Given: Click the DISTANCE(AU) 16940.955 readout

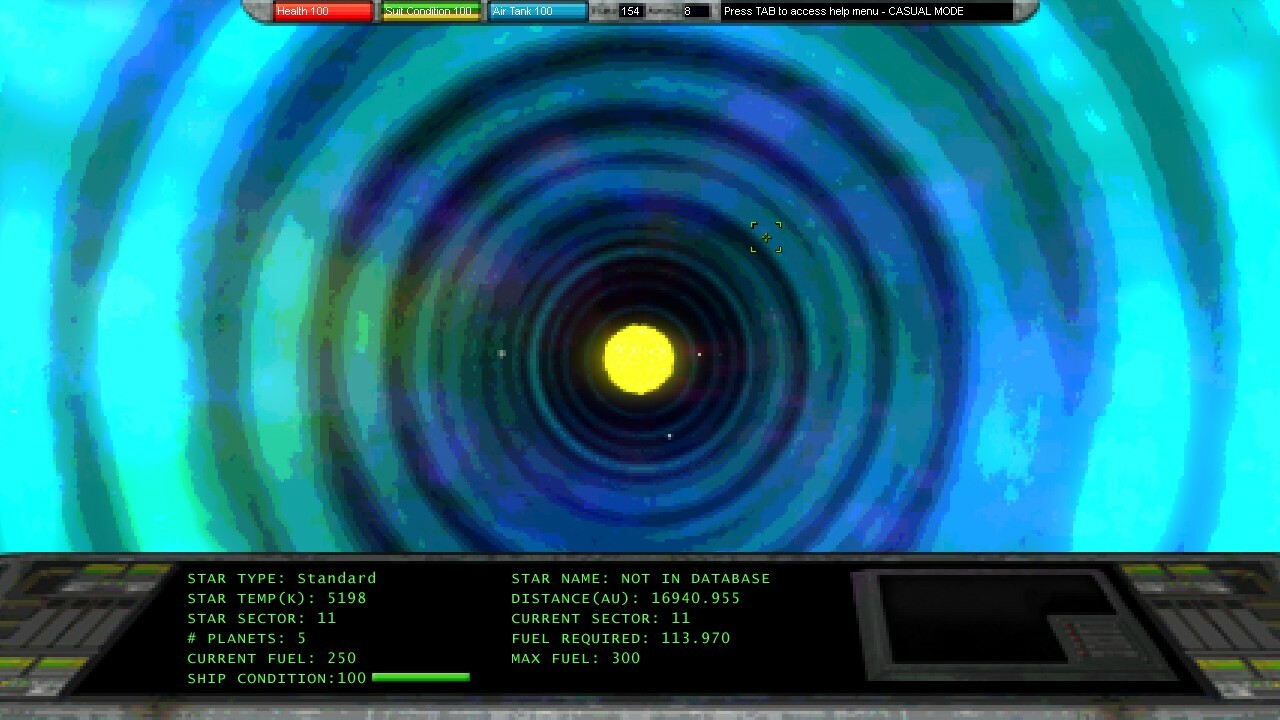Looking at the screenshot, I should [625, 598].
